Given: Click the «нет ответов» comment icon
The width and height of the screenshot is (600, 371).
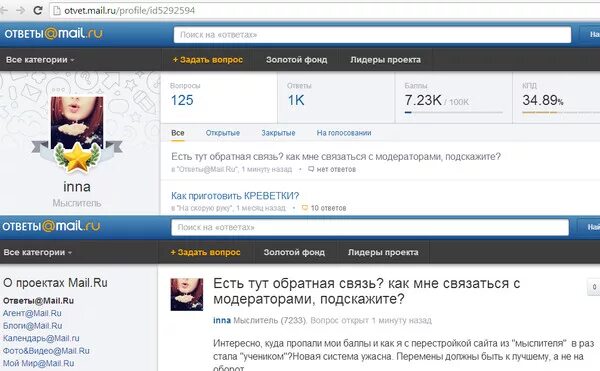Looking at the screenshot, I should tap(311, 169).
